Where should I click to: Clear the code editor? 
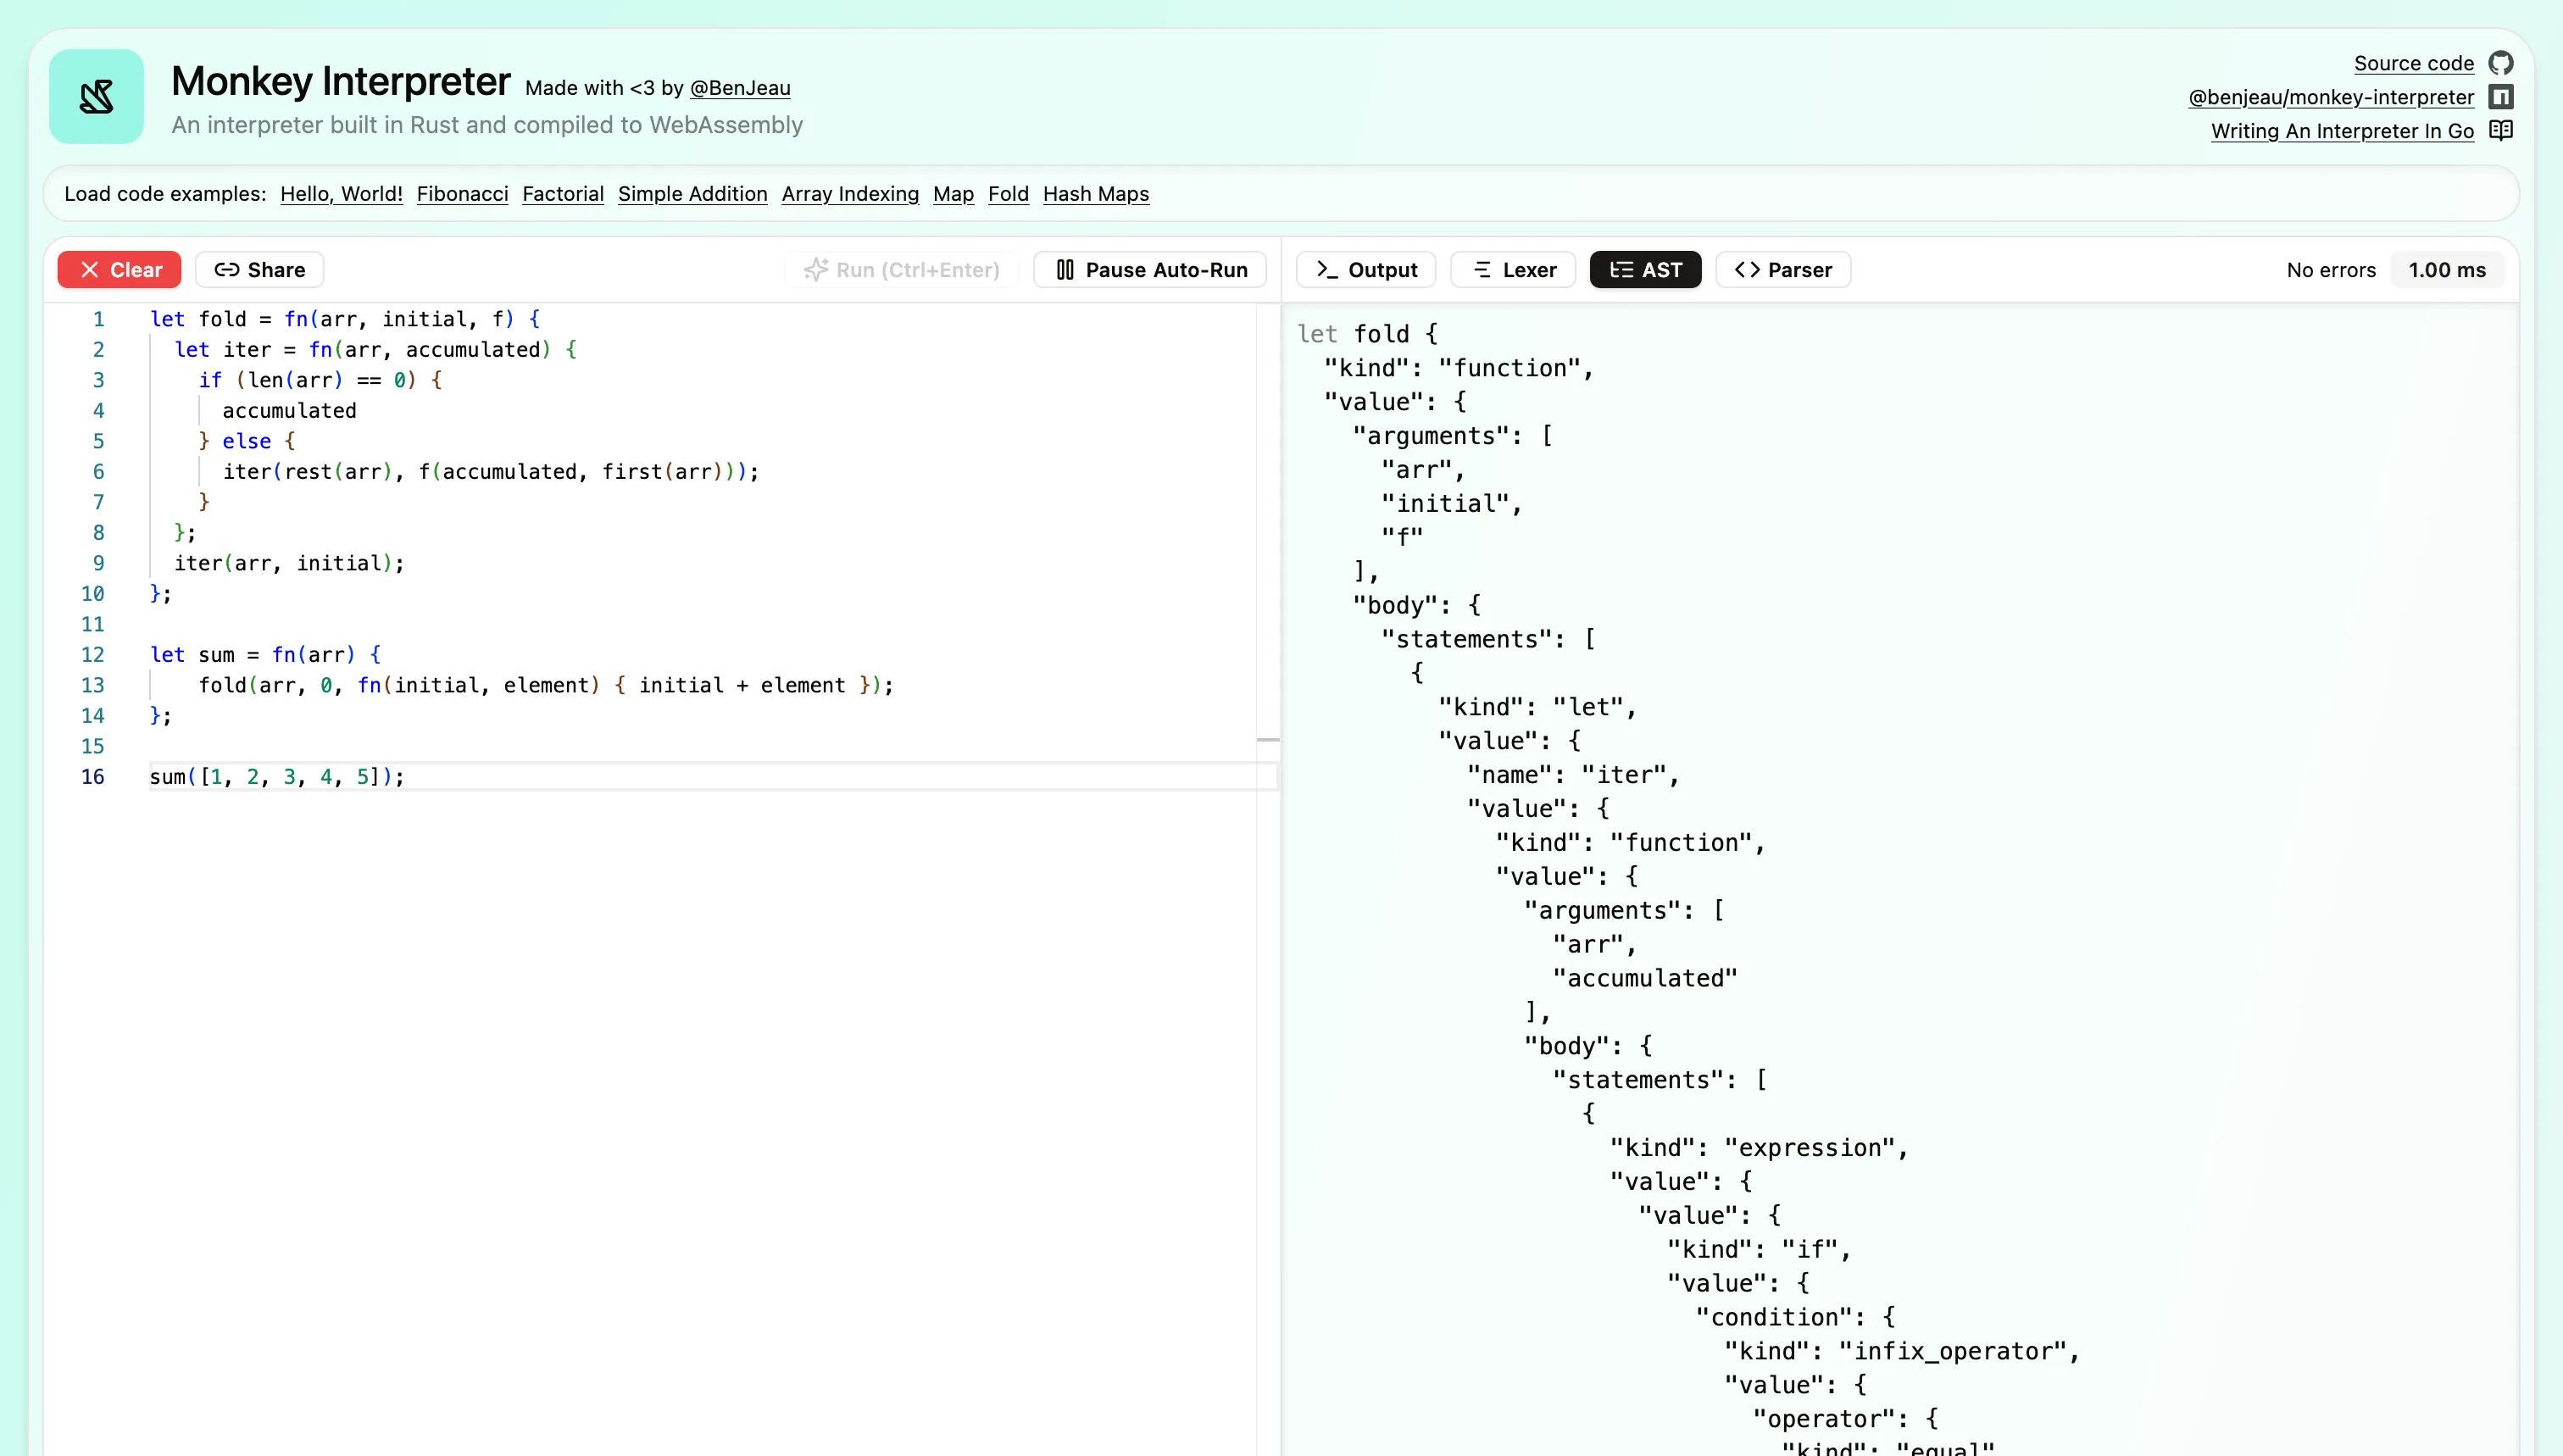119,269
